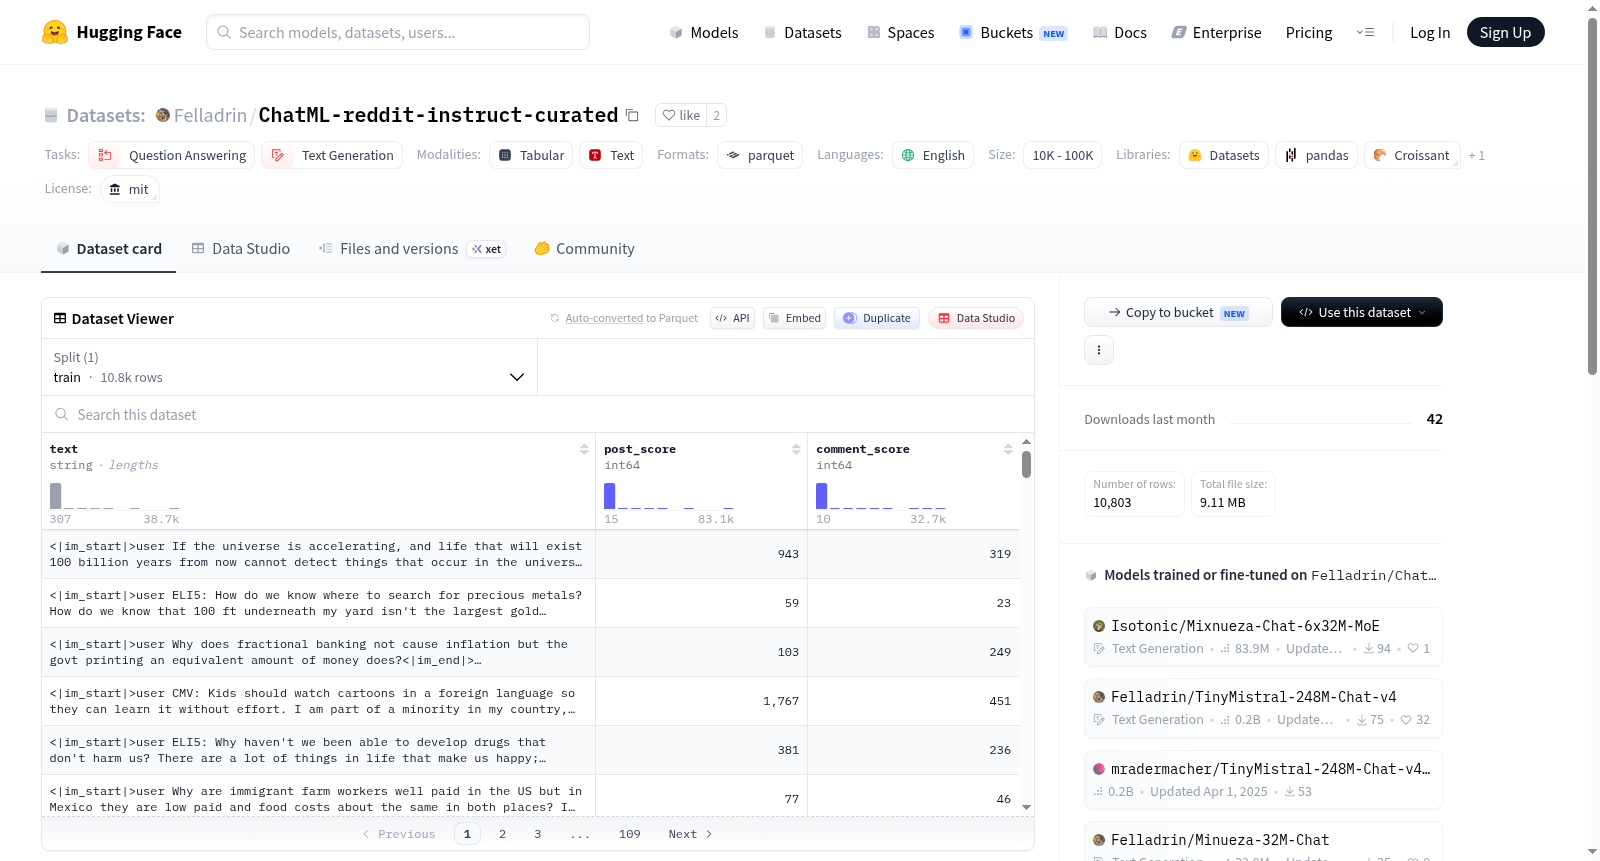This screenshot has height=861, width=1600.
Task: Select the Tabular modality tag
Action: (532, 155)
